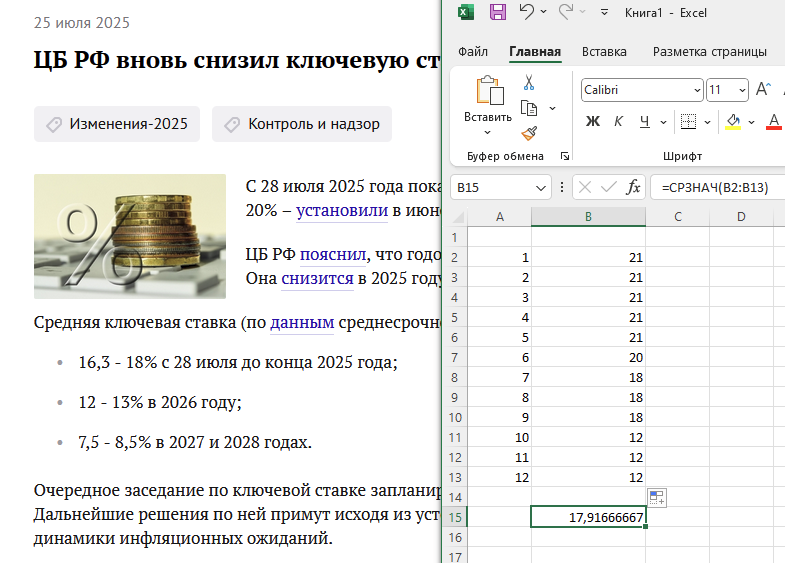Select column C header
Screen dimensions: 785x563
tap(677, 217)
